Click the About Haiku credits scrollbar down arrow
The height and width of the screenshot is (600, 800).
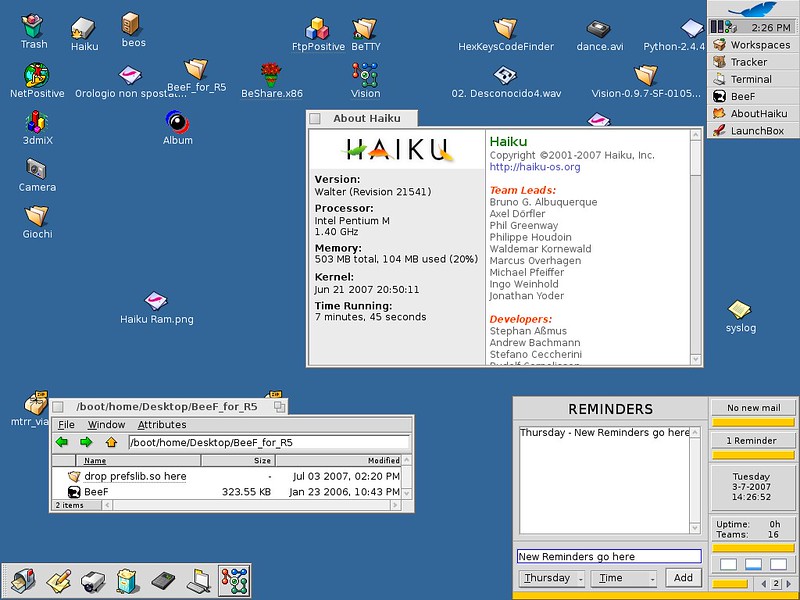pos(695,359)
